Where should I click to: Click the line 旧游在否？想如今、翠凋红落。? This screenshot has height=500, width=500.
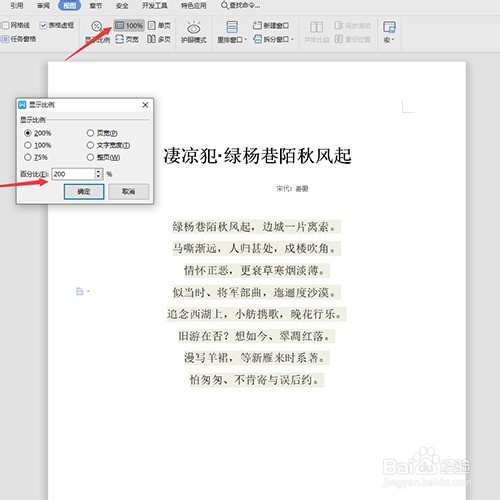(x=257, y=336)
